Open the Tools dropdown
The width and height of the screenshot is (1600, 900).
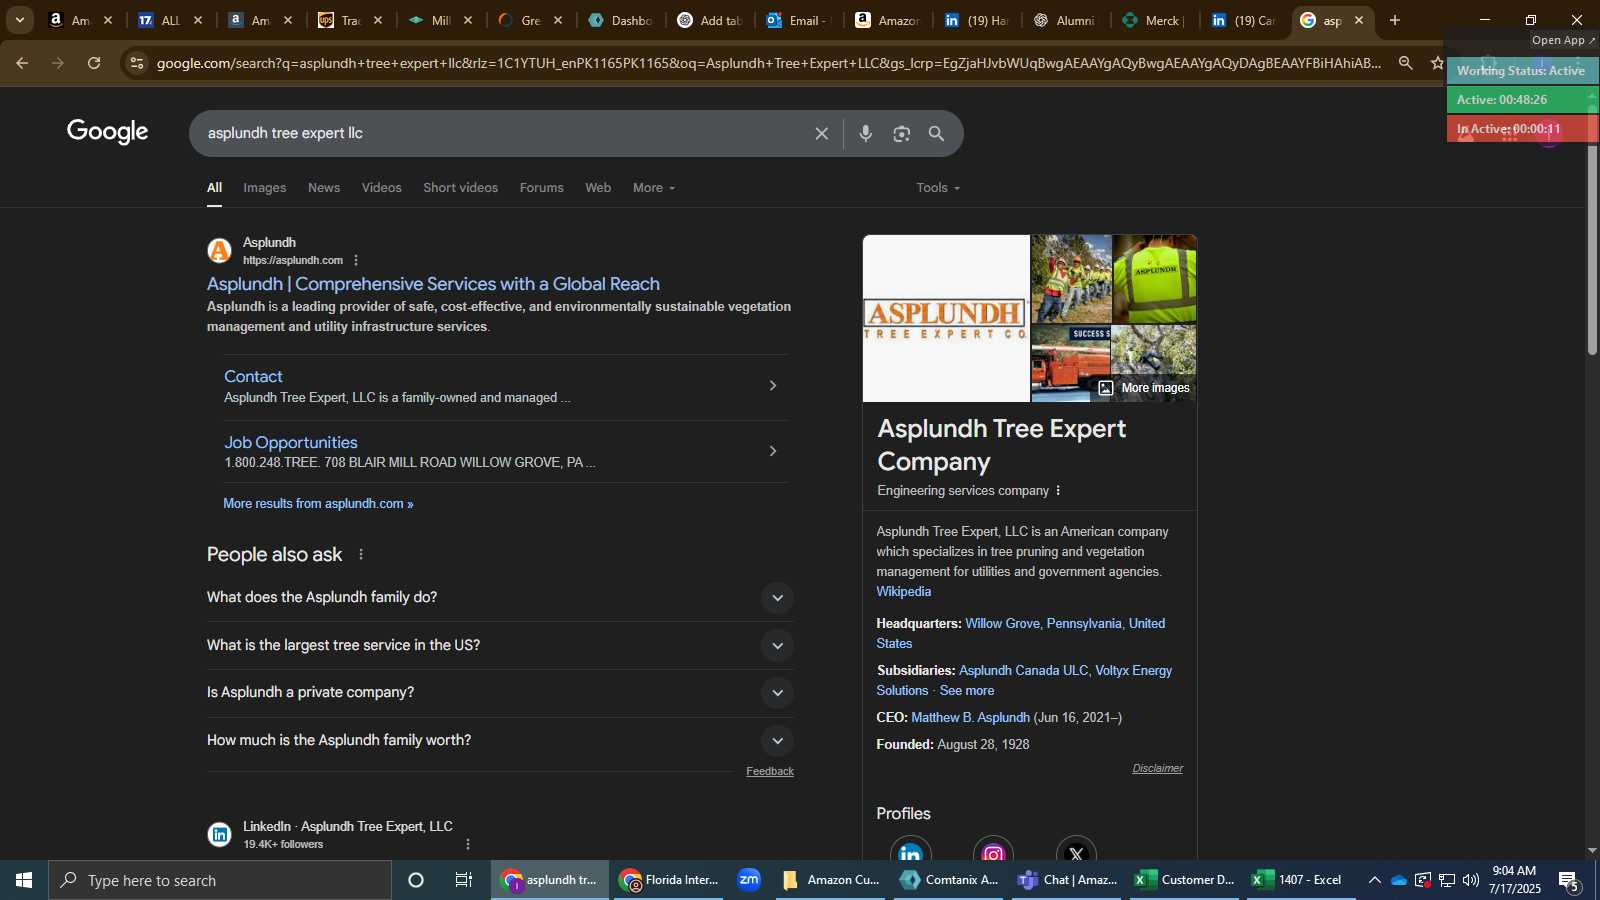[938, 188]
